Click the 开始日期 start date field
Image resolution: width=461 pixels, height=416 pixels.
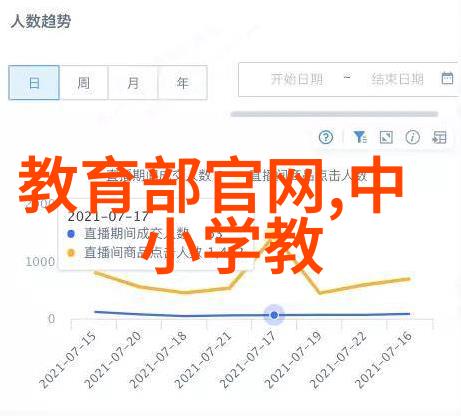coord(297,79)
